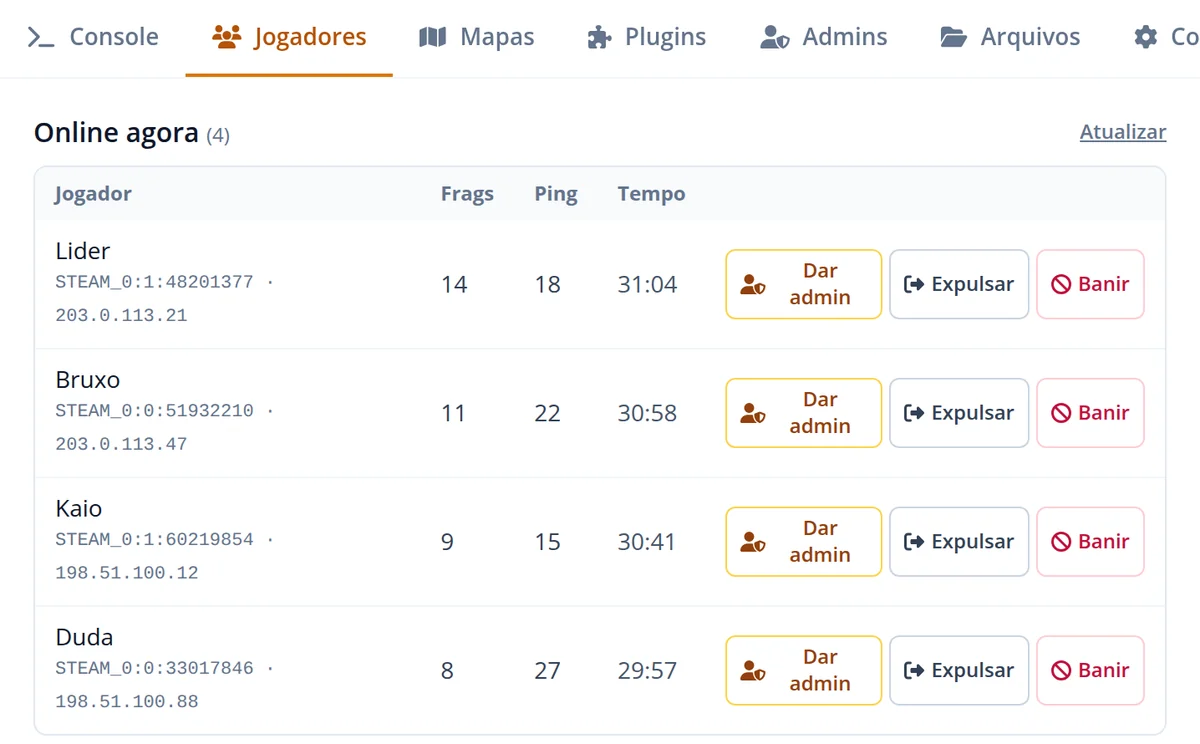Click the settings gear icon in tab bar
1200x744 pixels.
click(x=1145, y=38)
